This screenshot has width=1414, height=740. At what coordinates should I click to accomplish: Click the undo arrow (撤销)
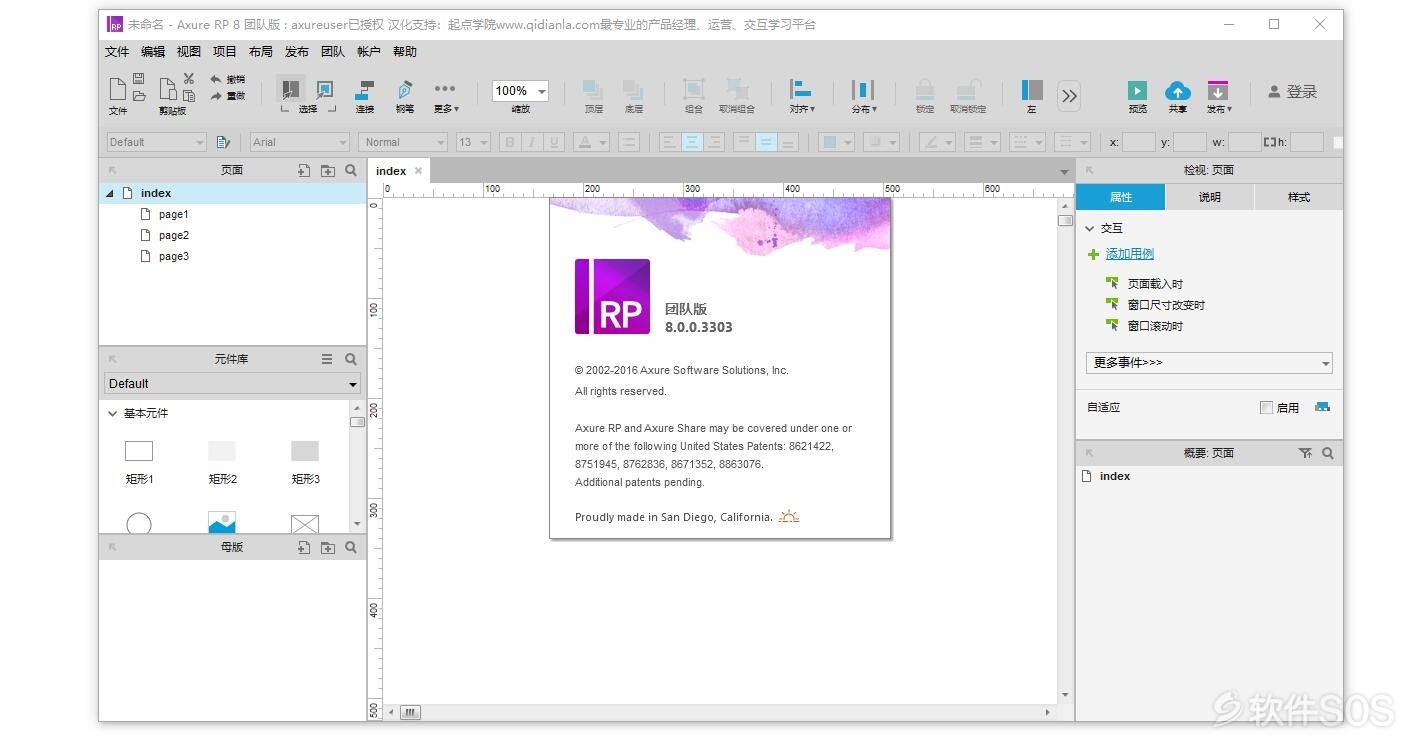227,79
